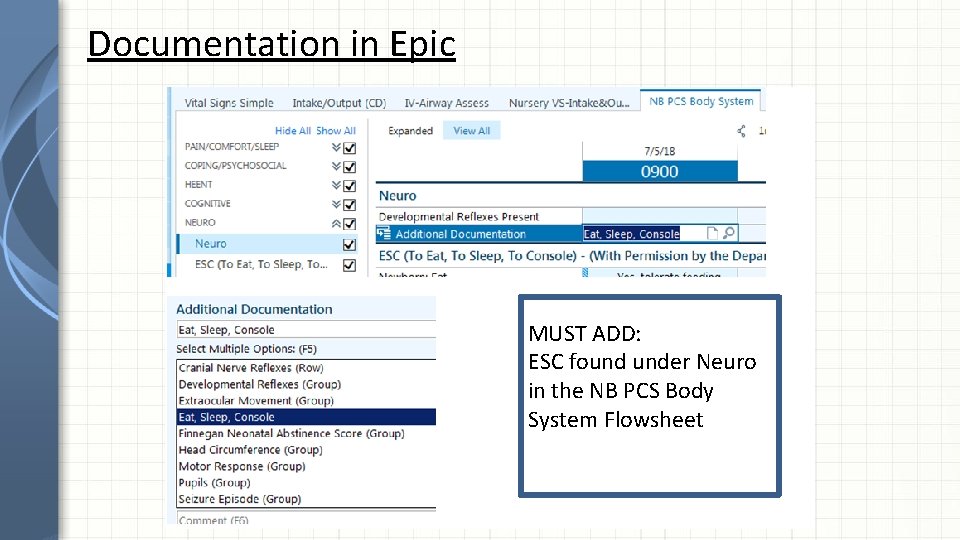960x540 pixels.
Task: Collapse the NEURO section chevron
Action: (336, 223)
